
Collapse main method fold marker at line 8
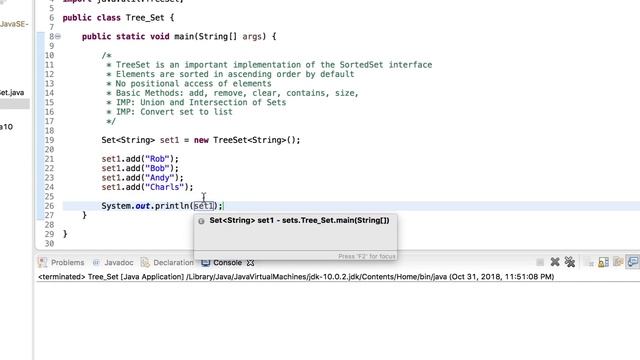[58, 36]
